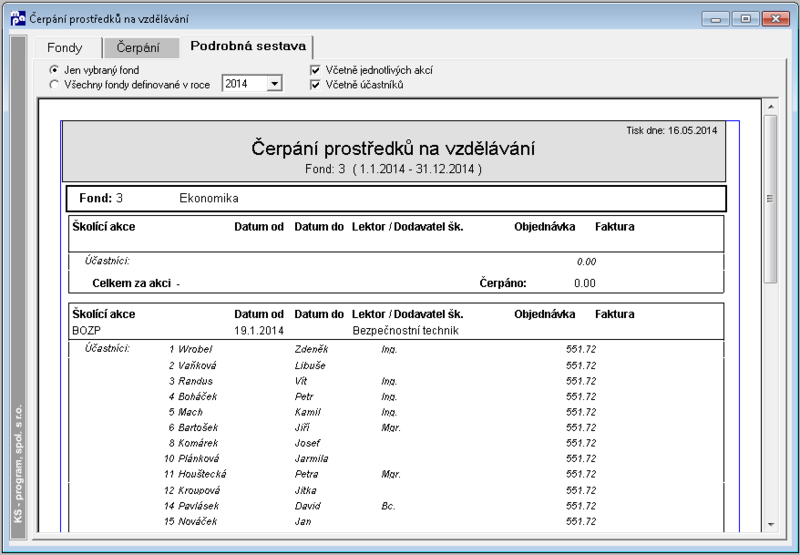Click the BOZP training event name

point(86,331)
